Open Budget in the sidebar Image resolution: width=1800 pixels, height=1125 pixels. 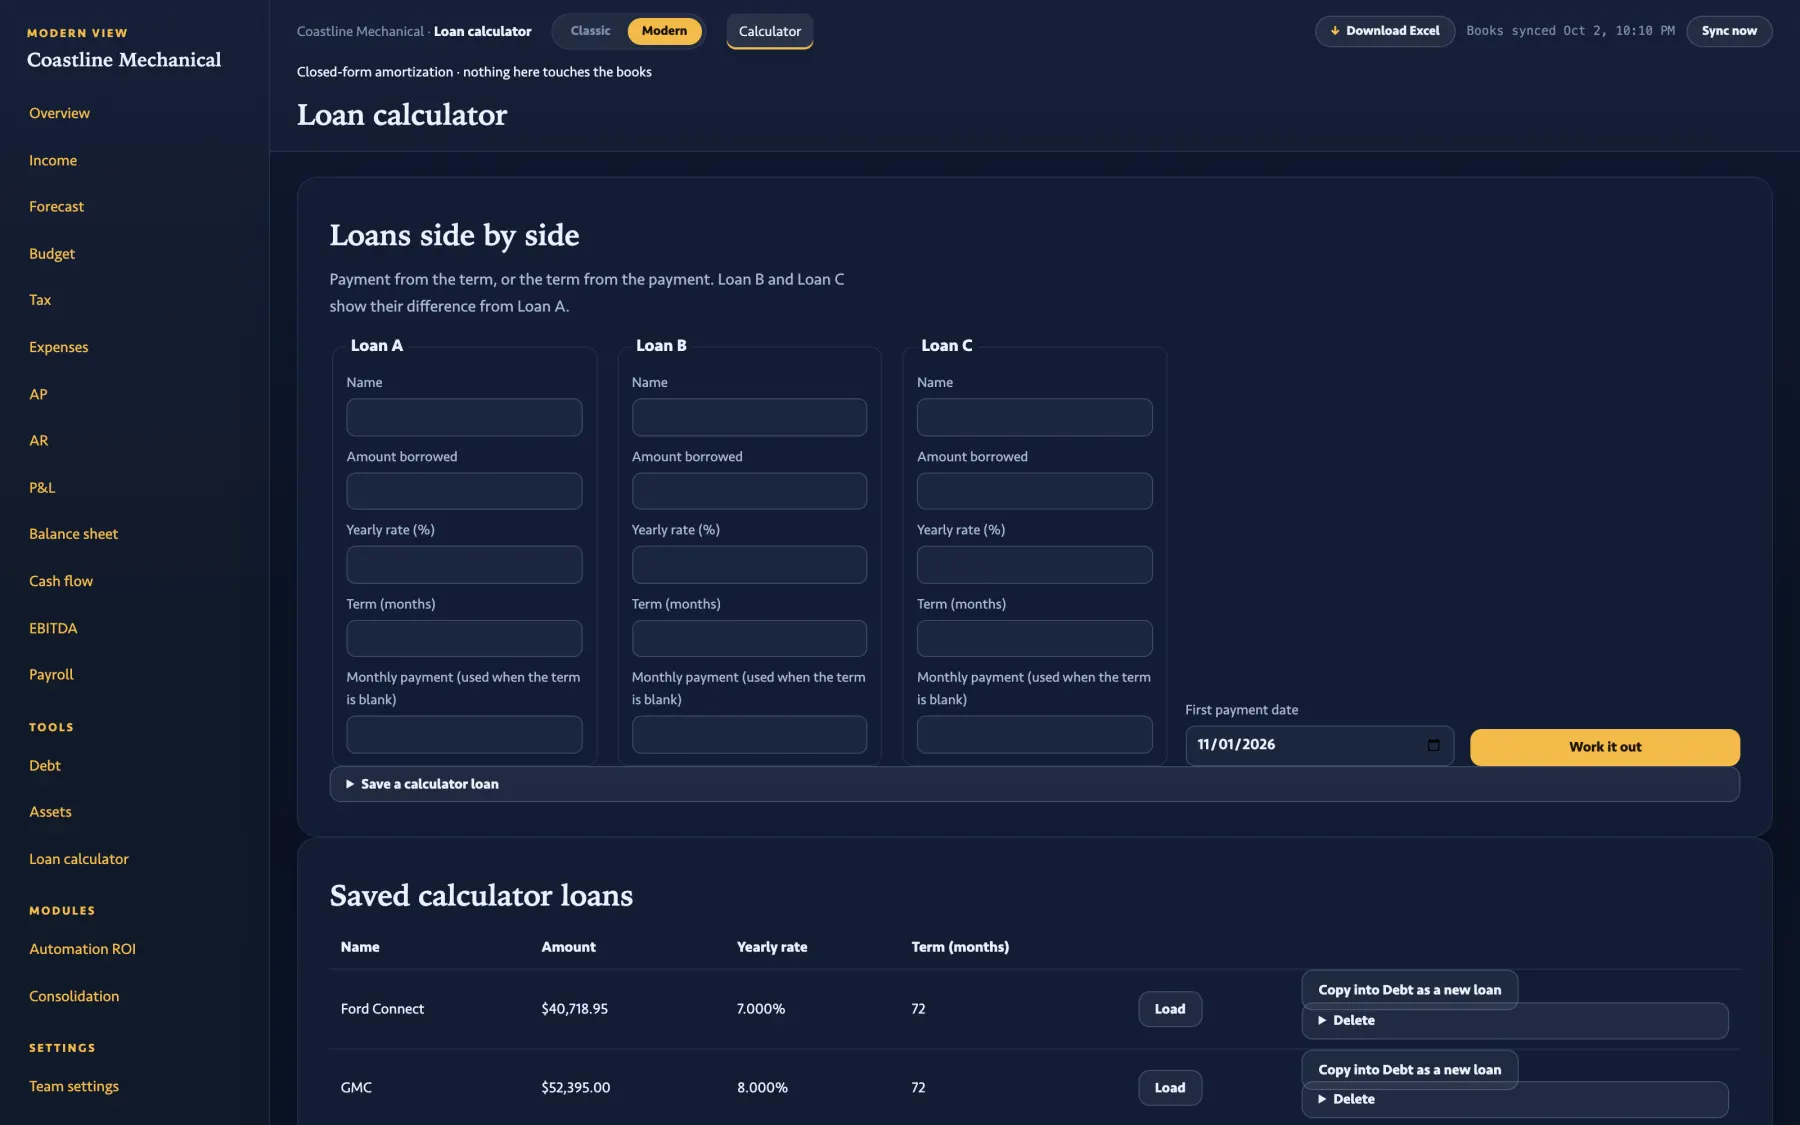[x=52, y=254]
